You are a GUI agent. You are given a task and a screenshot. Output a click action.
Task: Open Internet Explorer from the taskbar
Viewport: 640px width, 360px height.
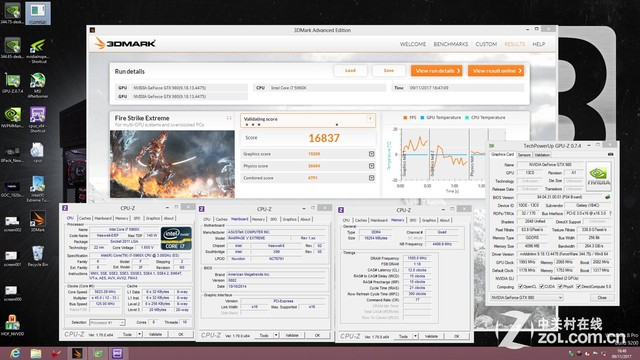(15, 353)
